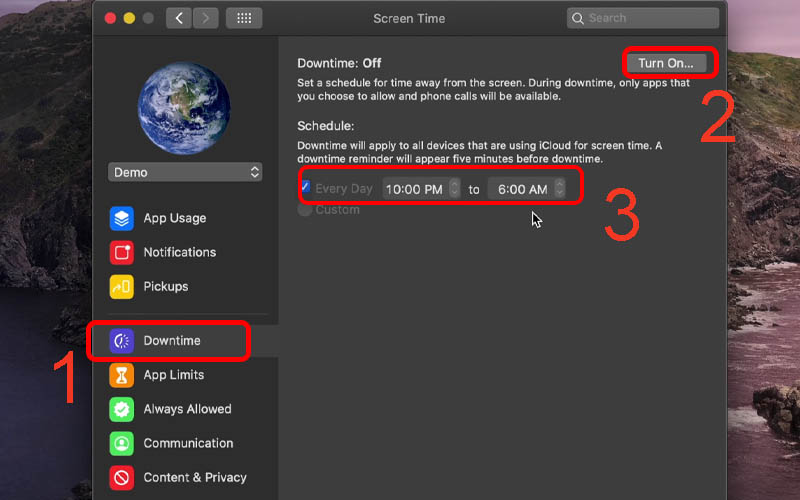
Task: Click the Downtime sidebar icon
Action: tap(121, 341)
